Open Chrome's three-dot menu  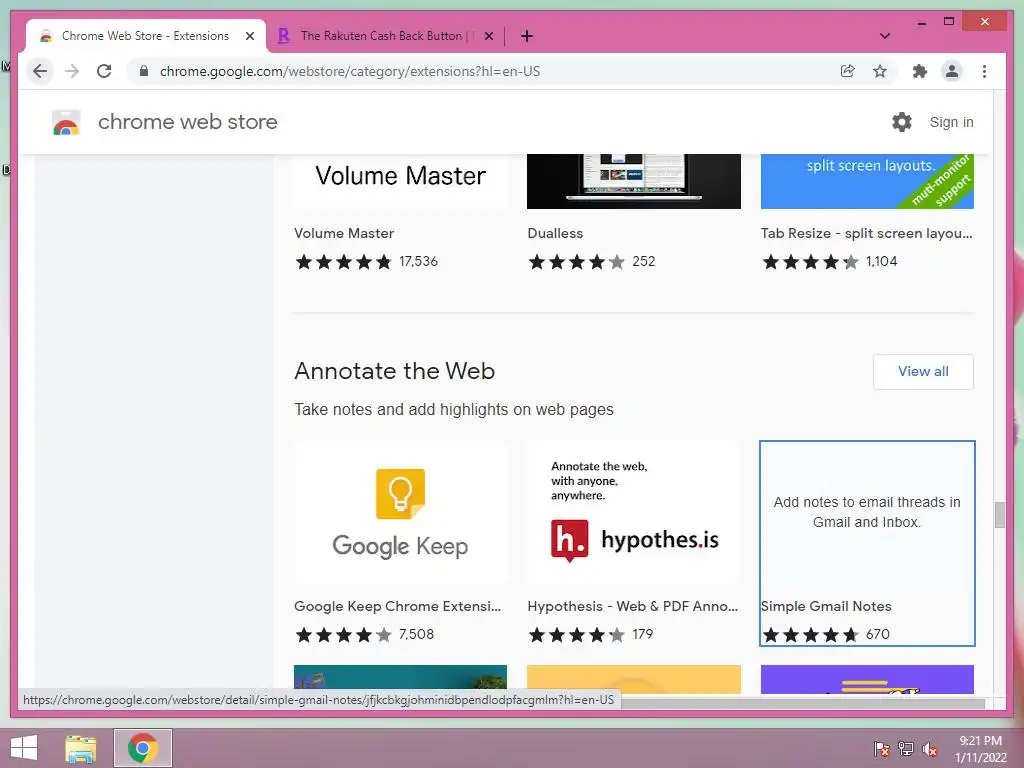pyautogui.click(x=984, y=71)
